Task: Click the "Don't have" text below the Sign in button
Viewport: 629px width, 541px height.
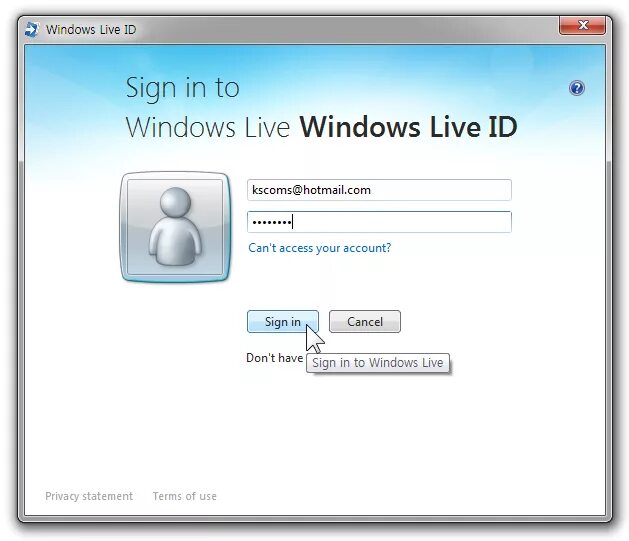Action: click(x=274, y=358)
